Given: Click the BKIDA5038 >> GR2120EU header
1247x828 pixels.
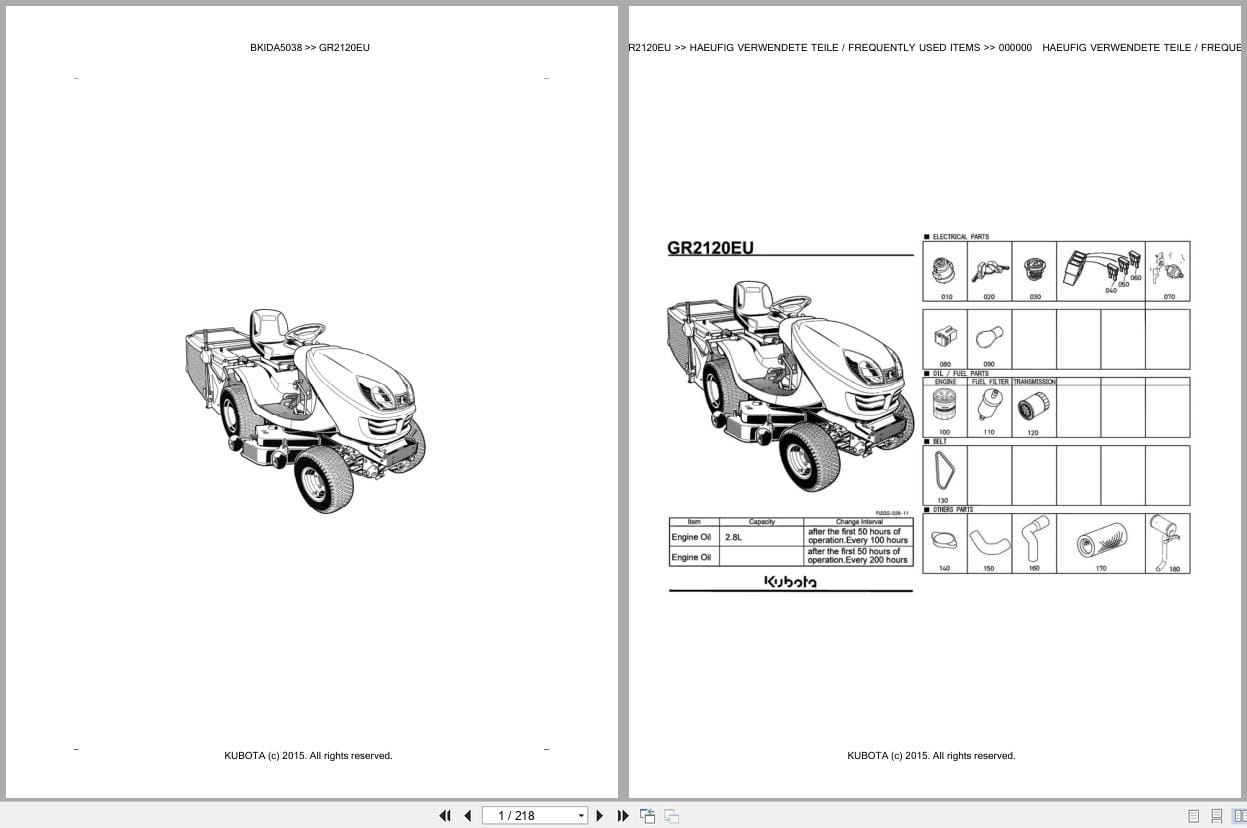Looking at the screenshot, I should tap(310, 47).
